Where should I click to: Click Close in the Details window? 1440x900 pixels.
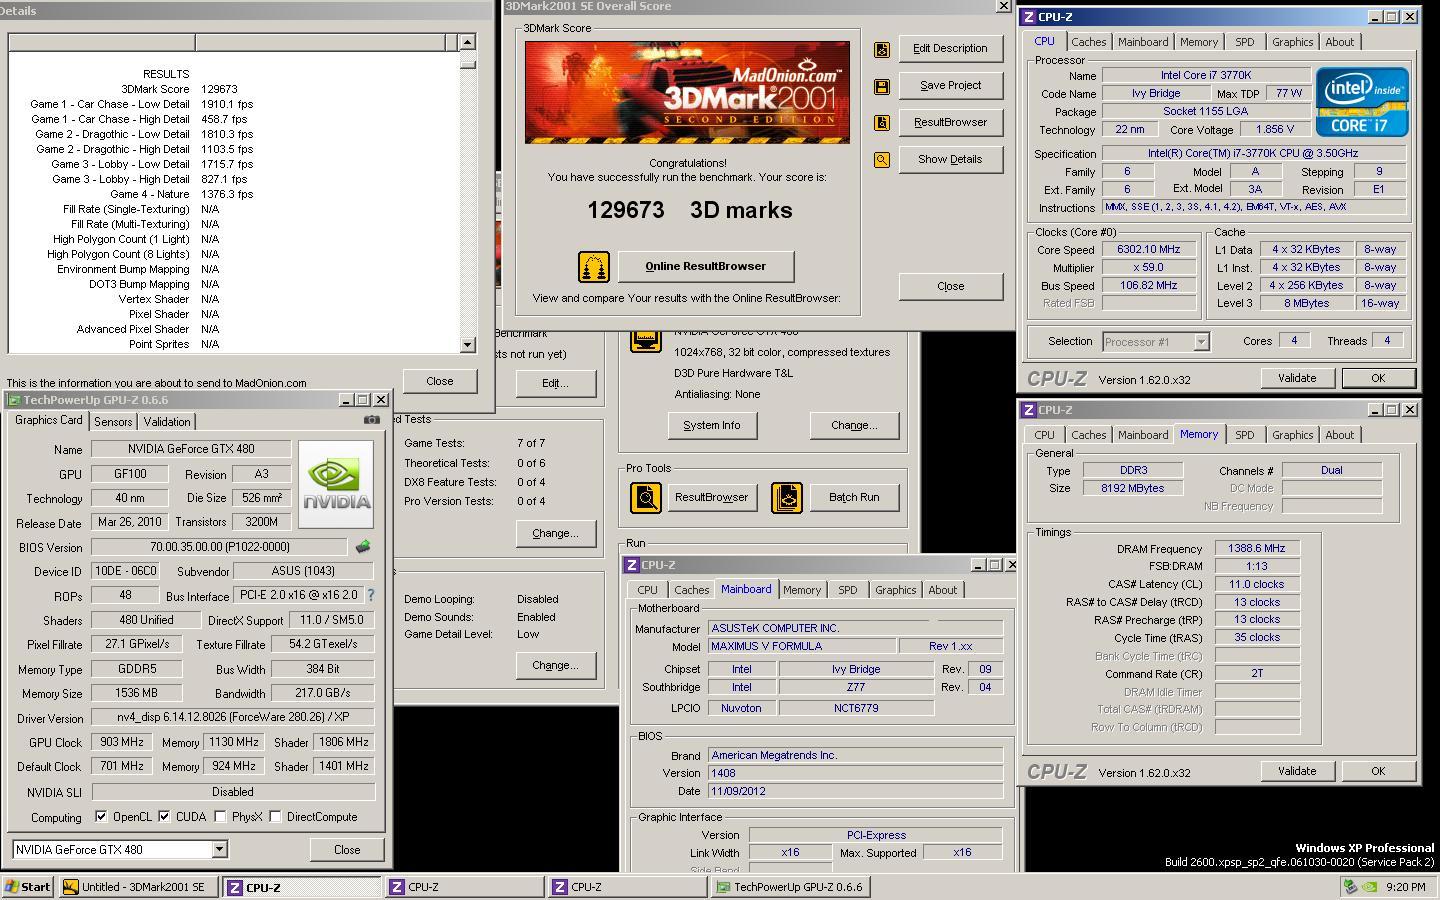click(x=439, y=381)
